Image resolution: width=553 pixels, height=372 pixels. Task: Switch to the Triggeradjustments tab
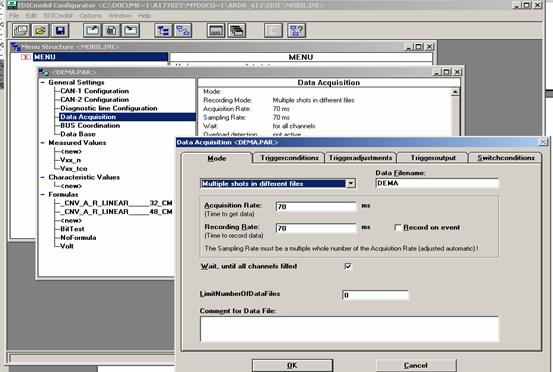[360, 158]
